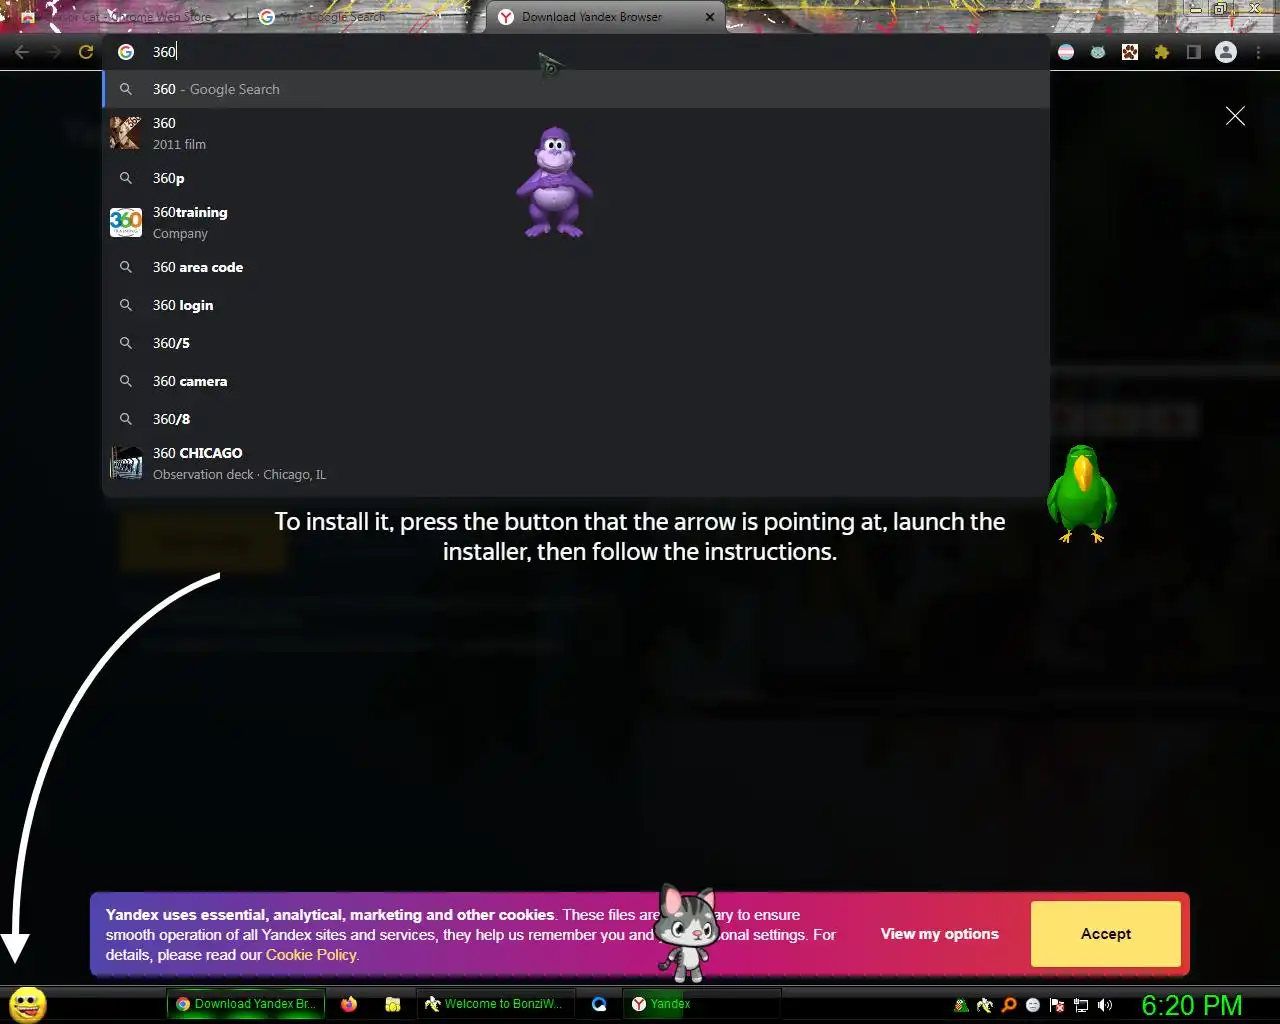The height and width of the screenshot is (1024, 1280).
Task: Select the 360/8 suggestion
Action: click(576, 419)
